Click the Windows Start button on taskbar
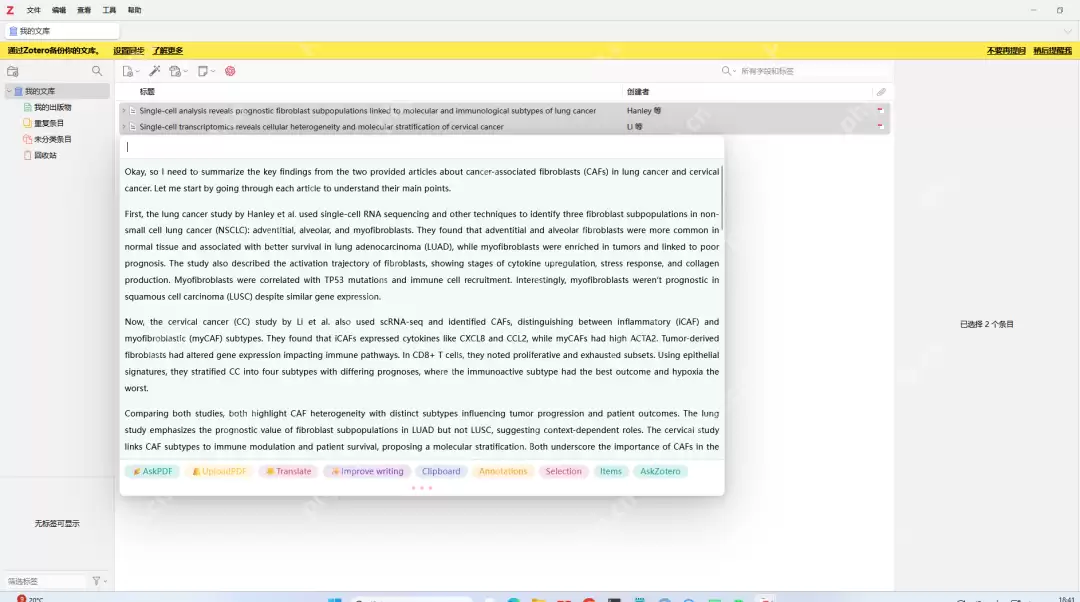The height and width of the screenshot is (602, 1080). 334,600
